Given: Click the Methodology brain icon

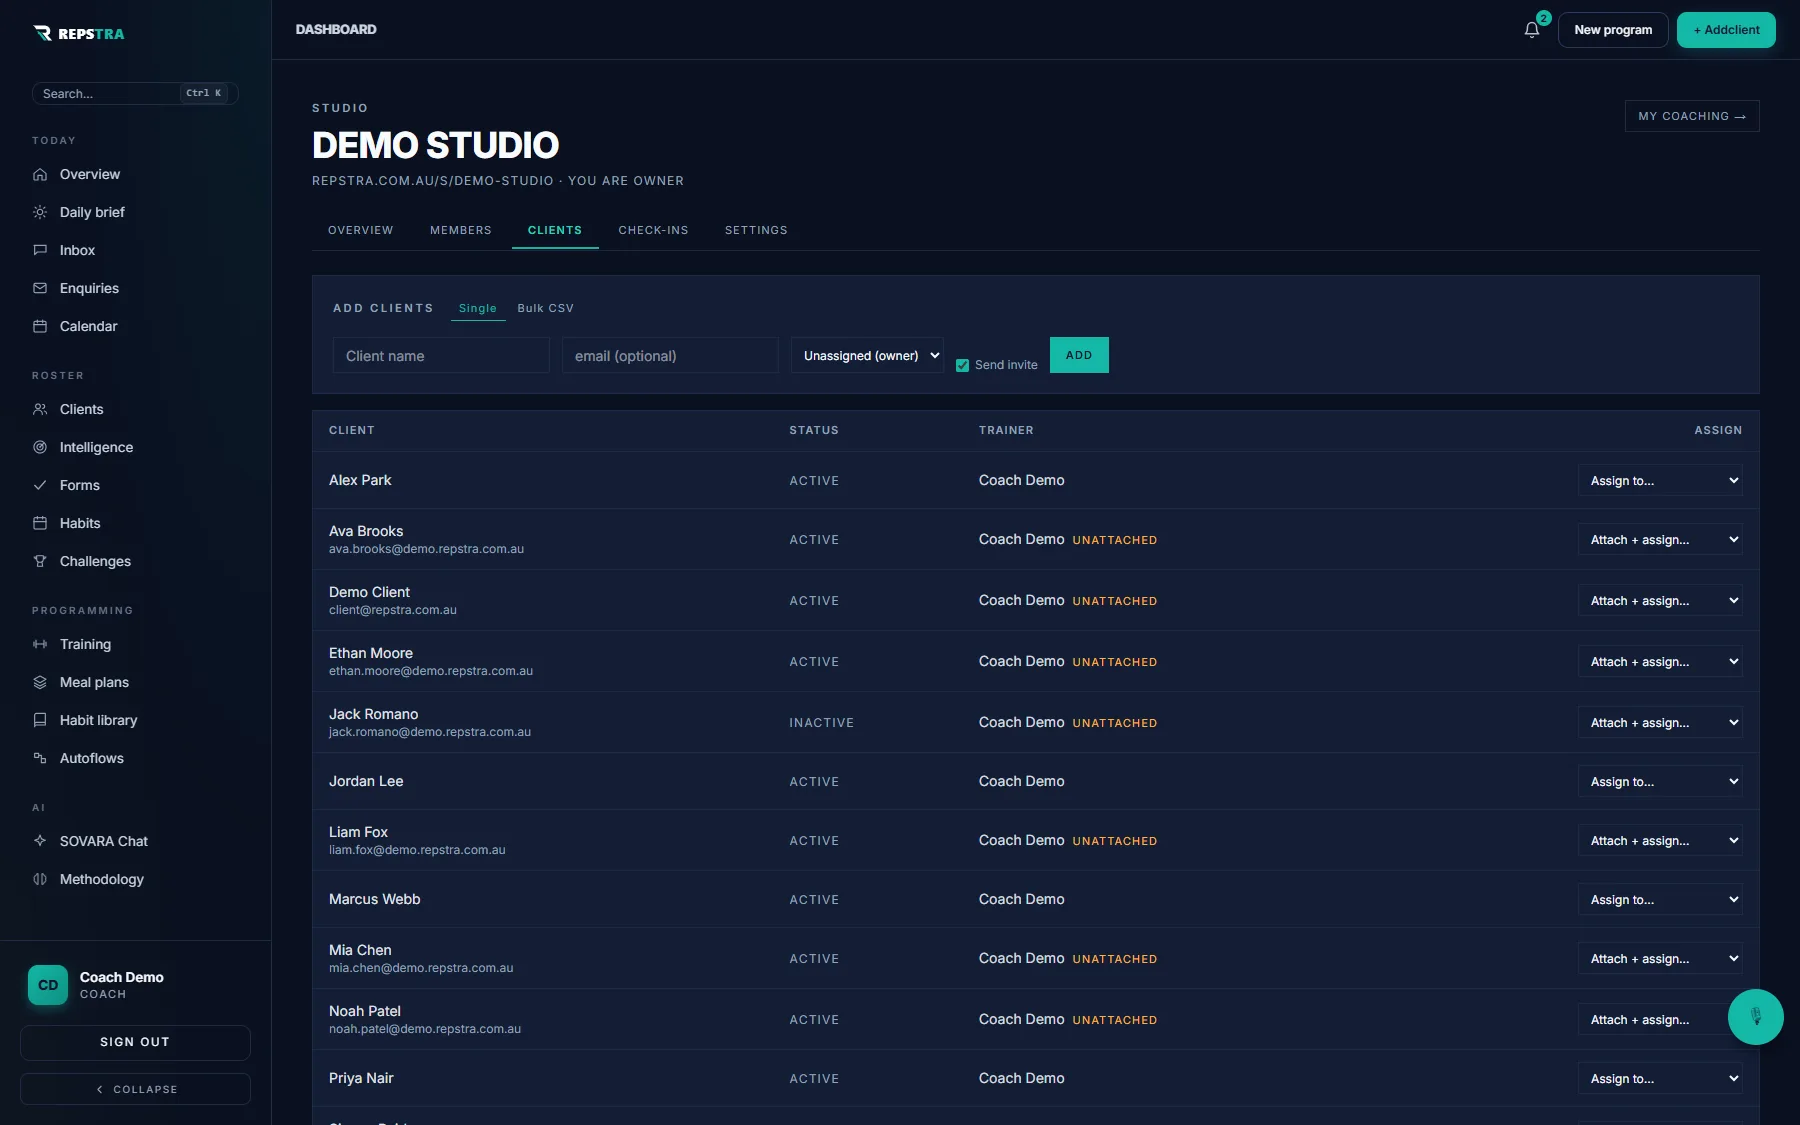Looking at the screenshot, I should pos(40,879).
